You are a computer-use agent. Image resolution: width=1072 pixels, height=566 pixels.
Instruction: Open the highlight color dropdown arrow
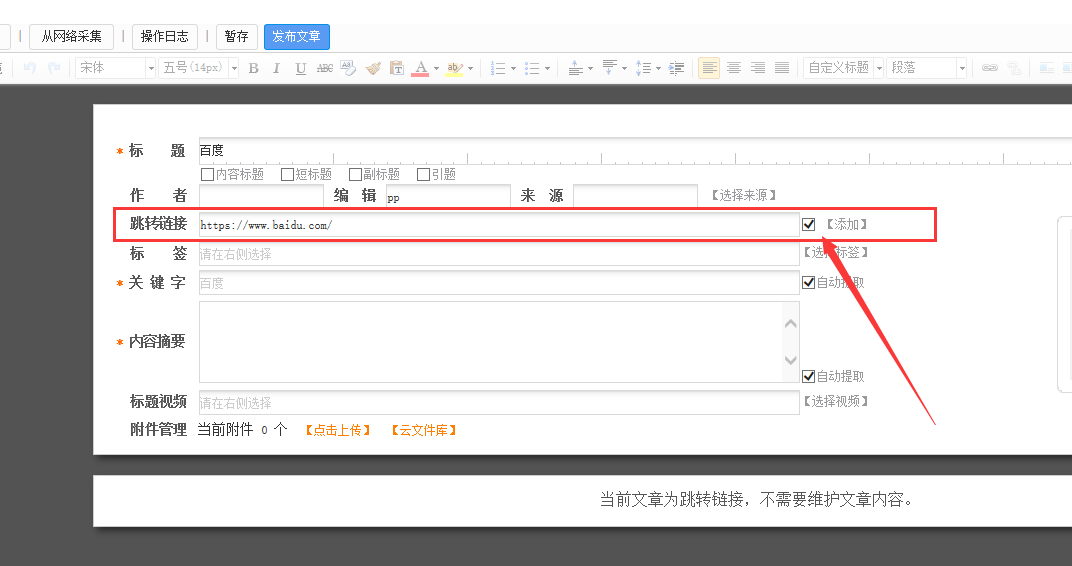(x=470, y=68)
